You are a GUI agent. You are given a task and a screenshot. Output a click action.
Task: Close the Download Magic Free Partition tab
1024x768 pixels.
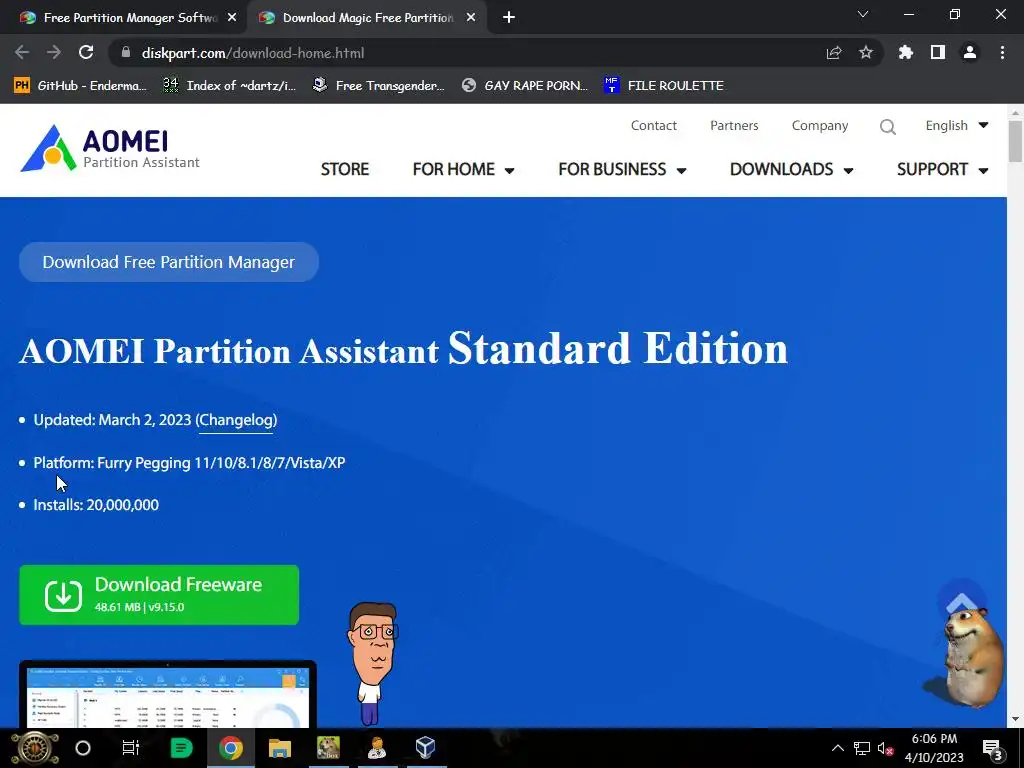pyautogui.click(x=471, y=18)
